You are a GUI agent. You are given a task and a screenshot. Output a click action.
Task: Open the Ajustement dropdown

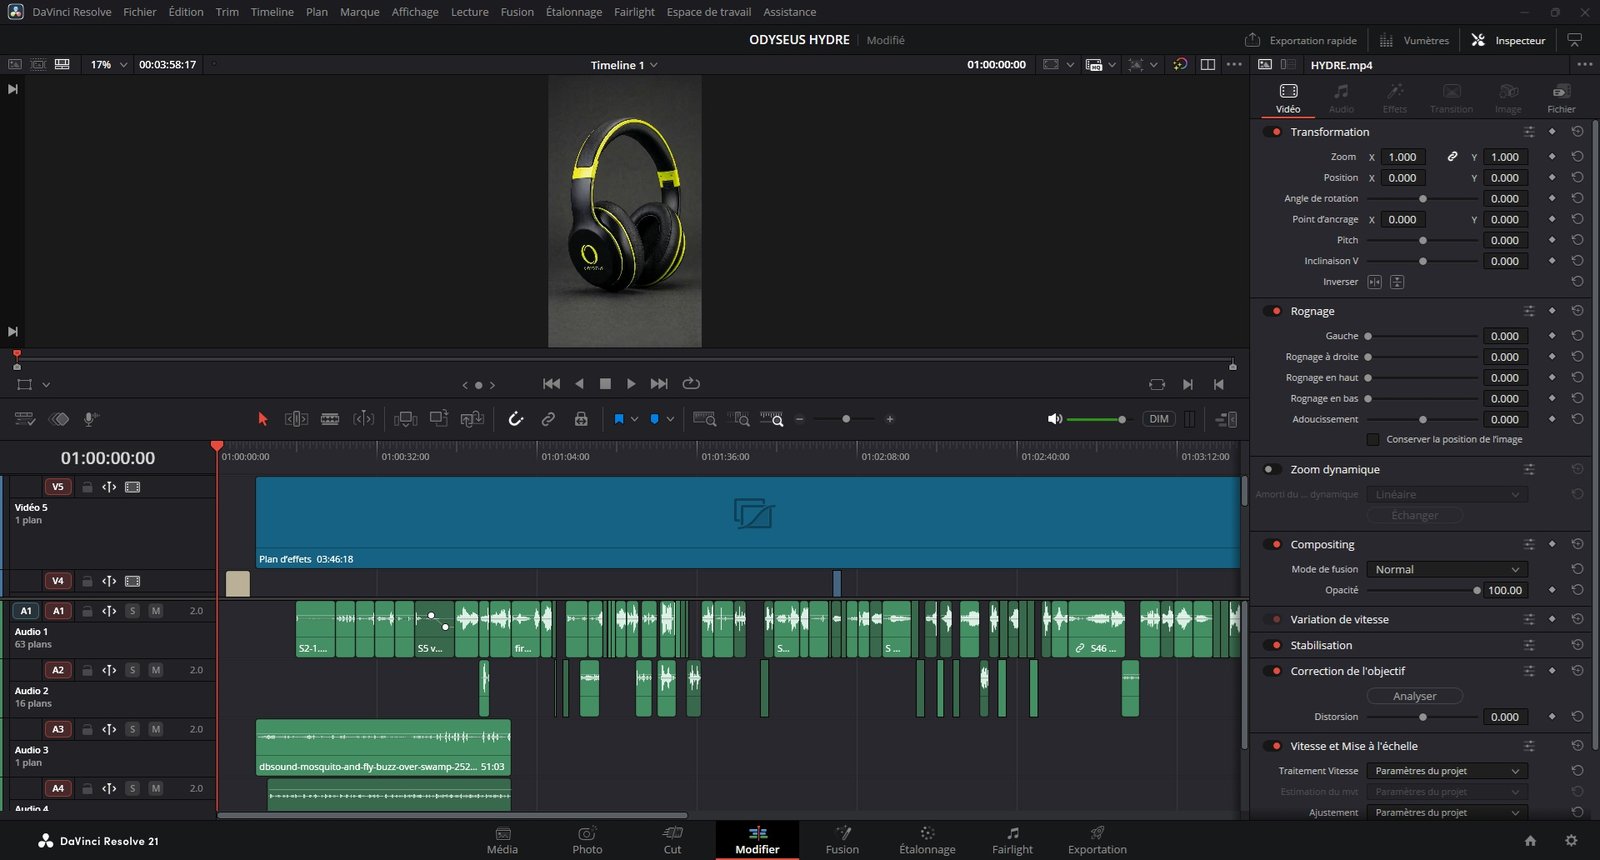(x=1446, y=813)
